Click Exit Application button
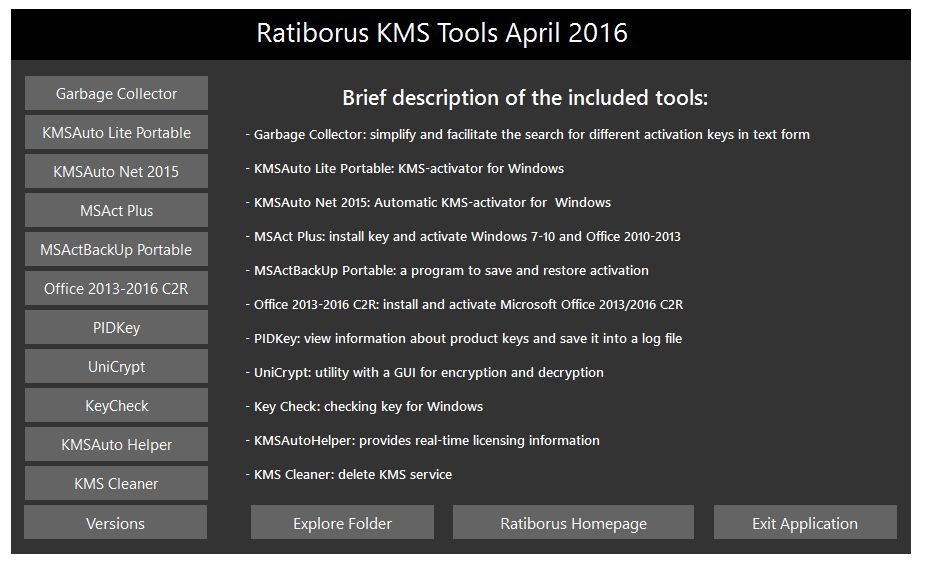This screenshot has width=930, height=568. tap(805, 523)
